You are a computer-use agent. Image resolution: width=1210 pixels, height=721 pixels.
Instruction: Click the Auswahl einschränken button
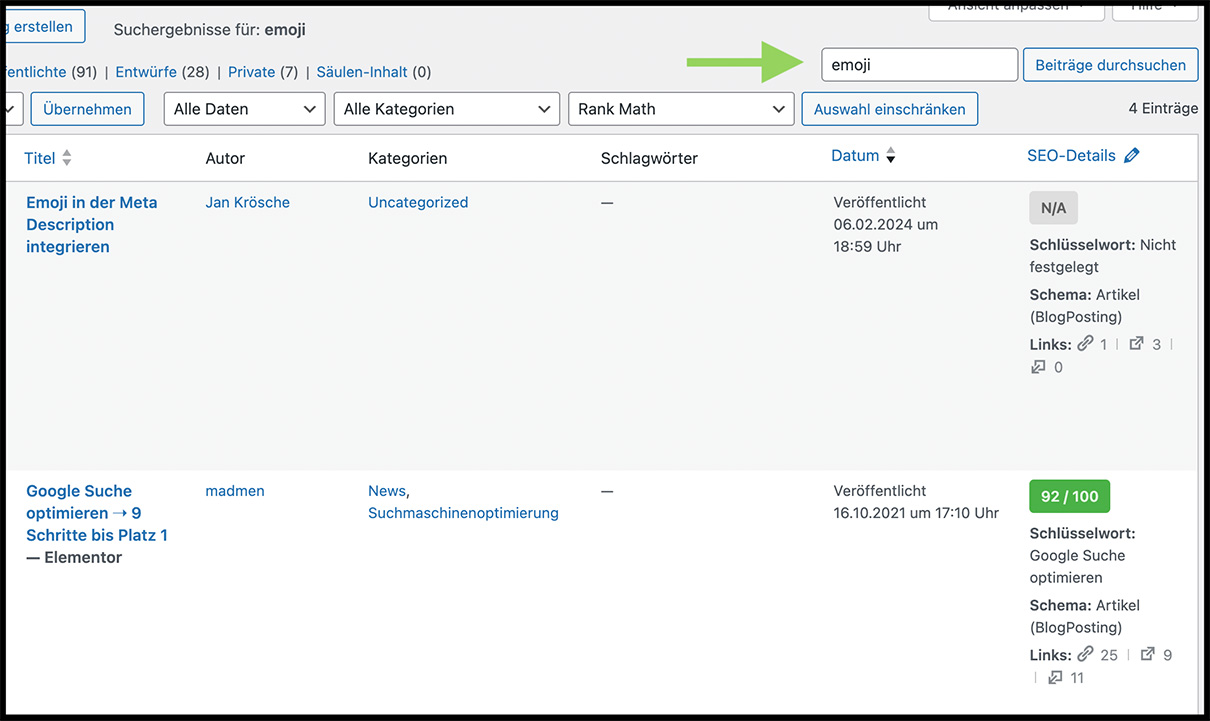pyautogui.click(x=889, y=109)
